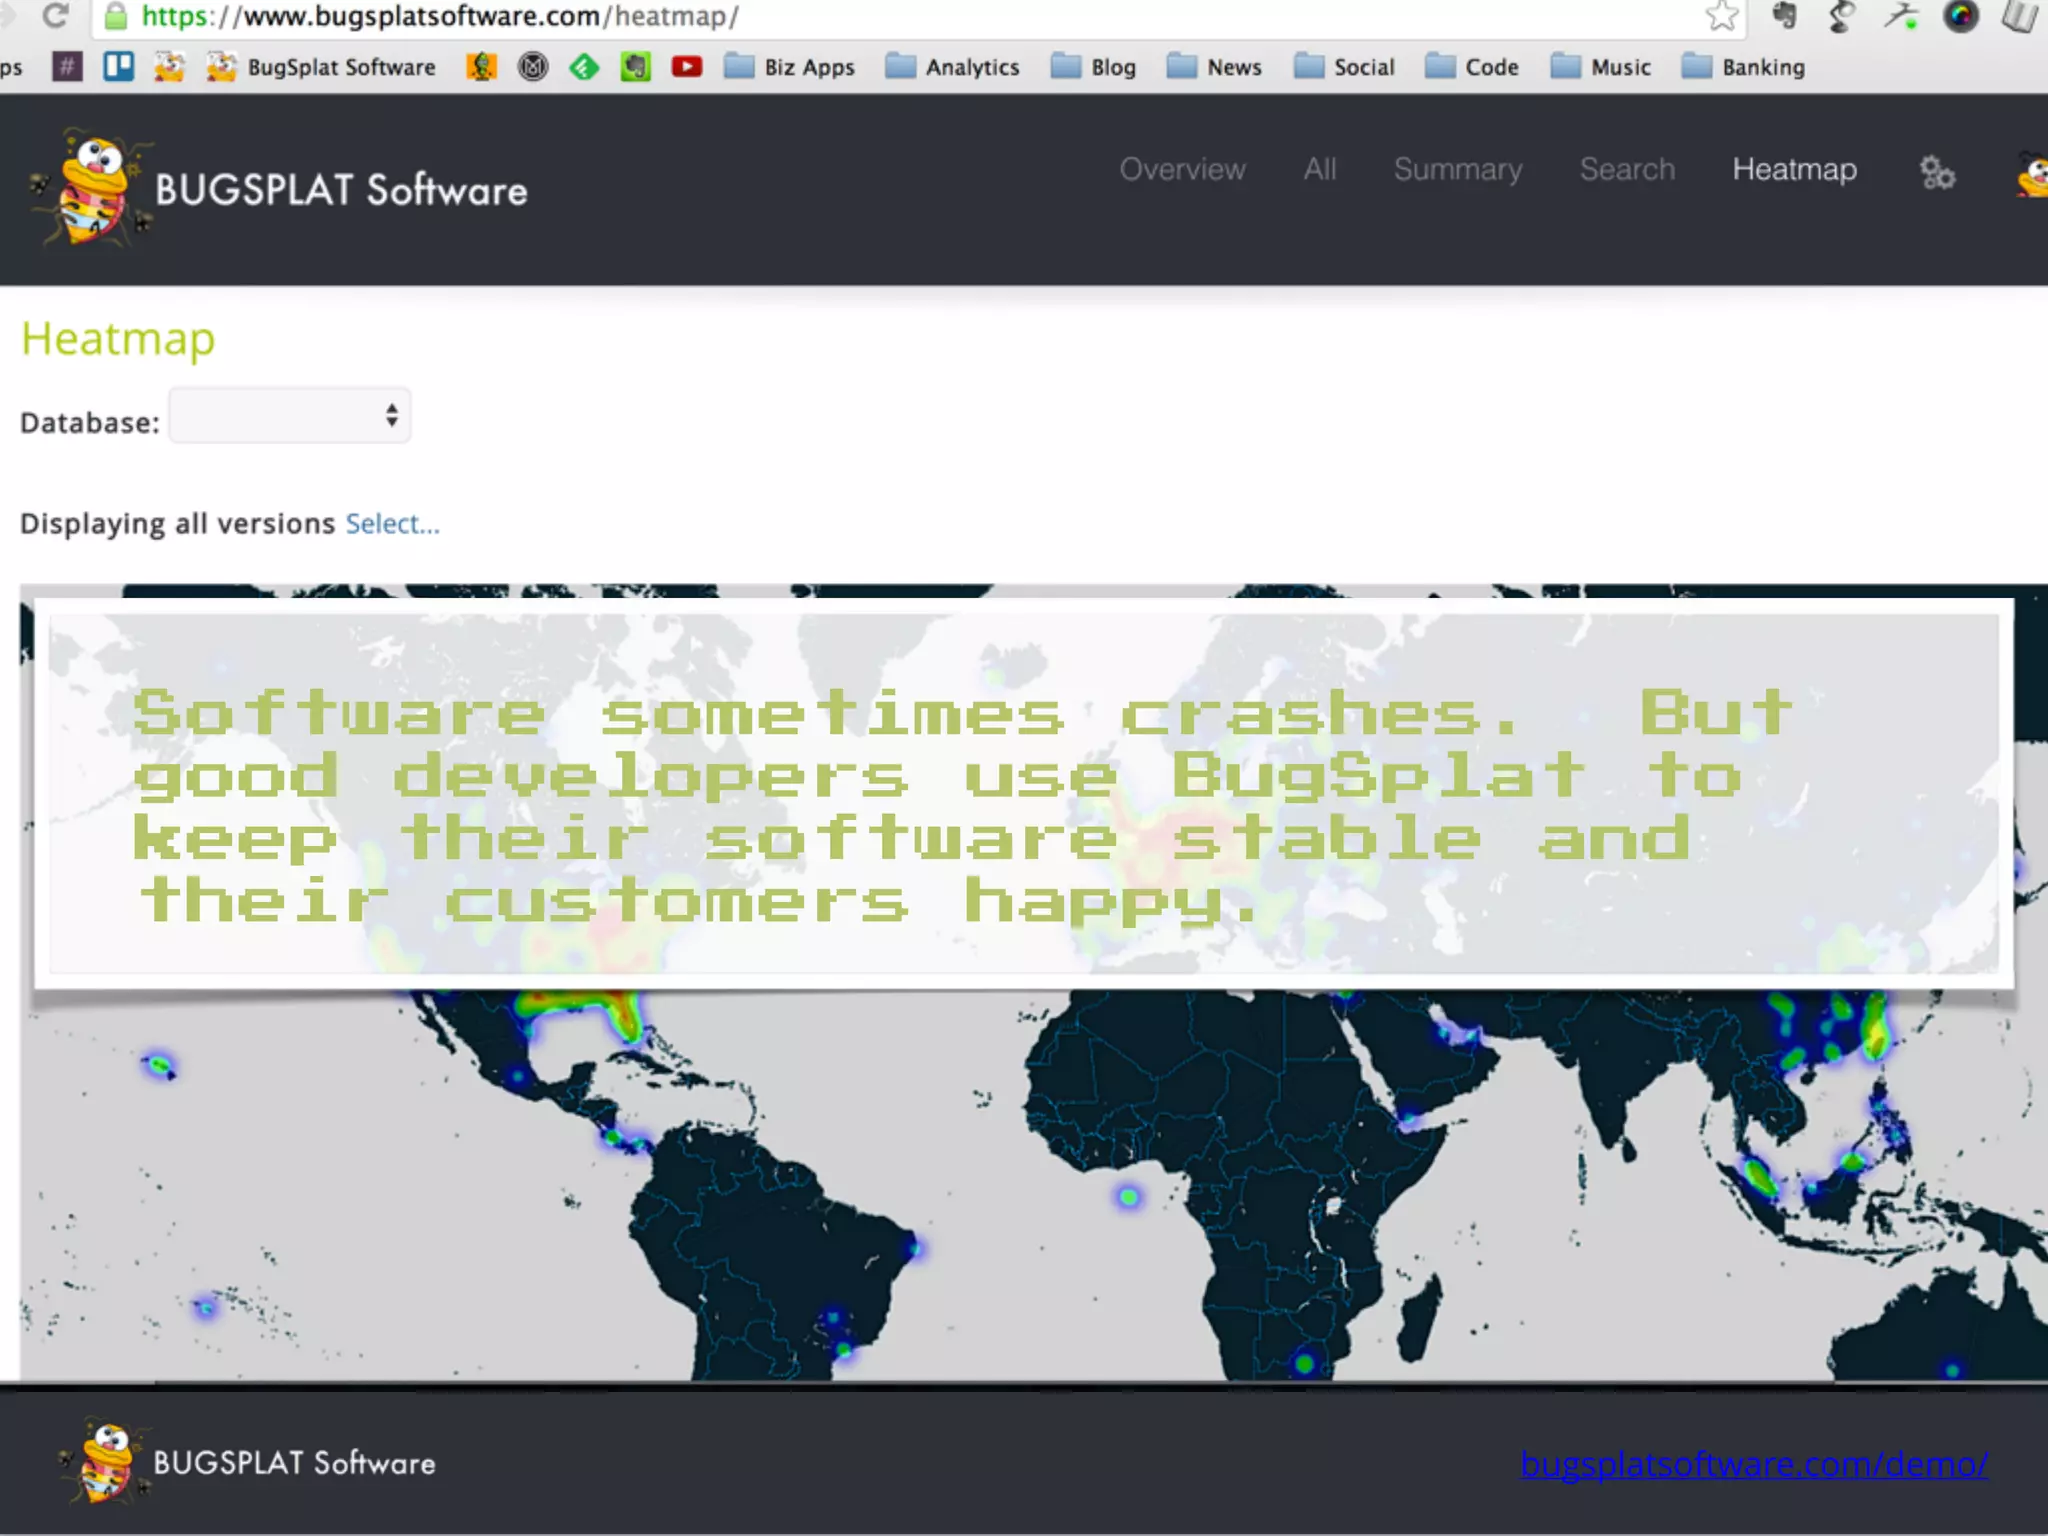Viewport: 2048px width, 1536px height.
Task: Click the BUGSPLAT Software header title
Action: pos(341,190)
